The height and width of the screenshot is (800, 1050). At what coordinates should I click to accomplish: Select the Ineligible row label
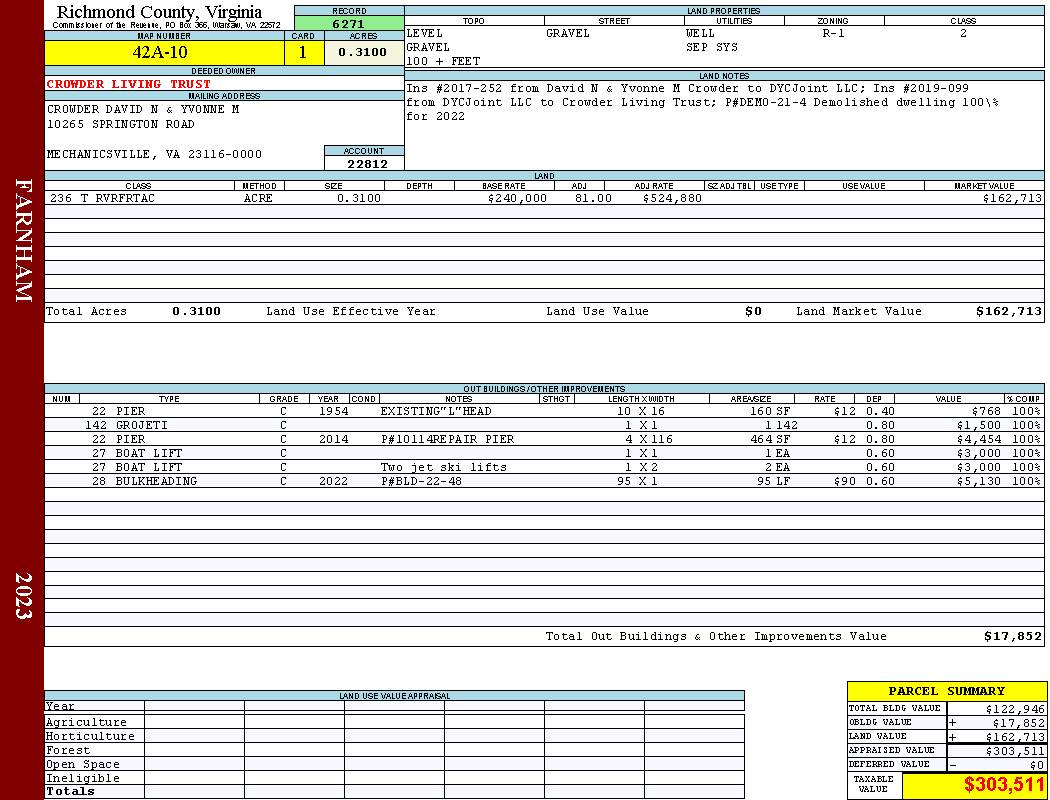click(x=82, y=779)
